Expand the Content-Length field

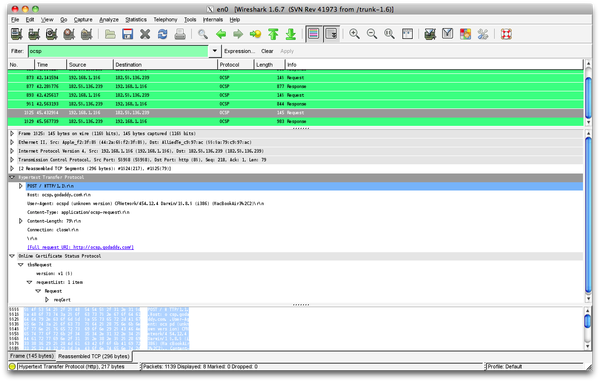tap(21, 221)
